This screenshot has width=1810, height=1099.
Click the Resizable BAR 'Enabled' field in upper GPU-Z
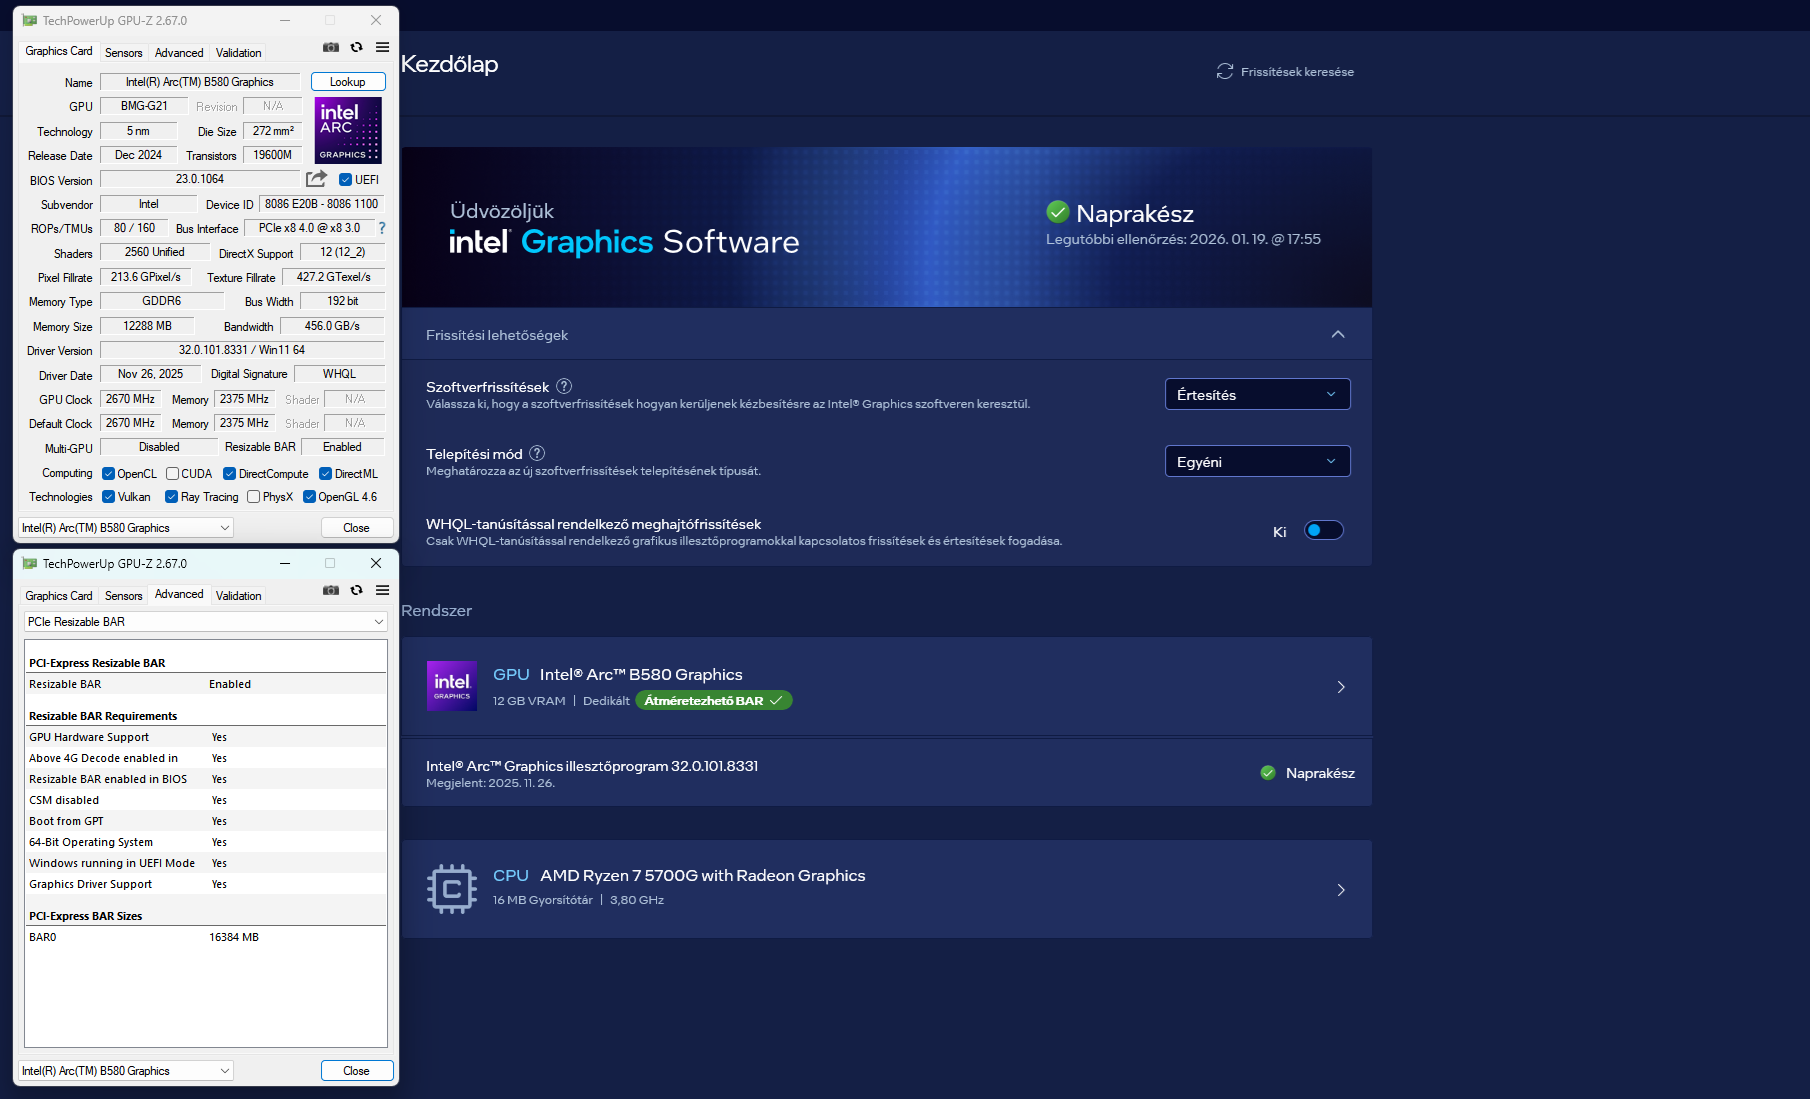(342, 447)
